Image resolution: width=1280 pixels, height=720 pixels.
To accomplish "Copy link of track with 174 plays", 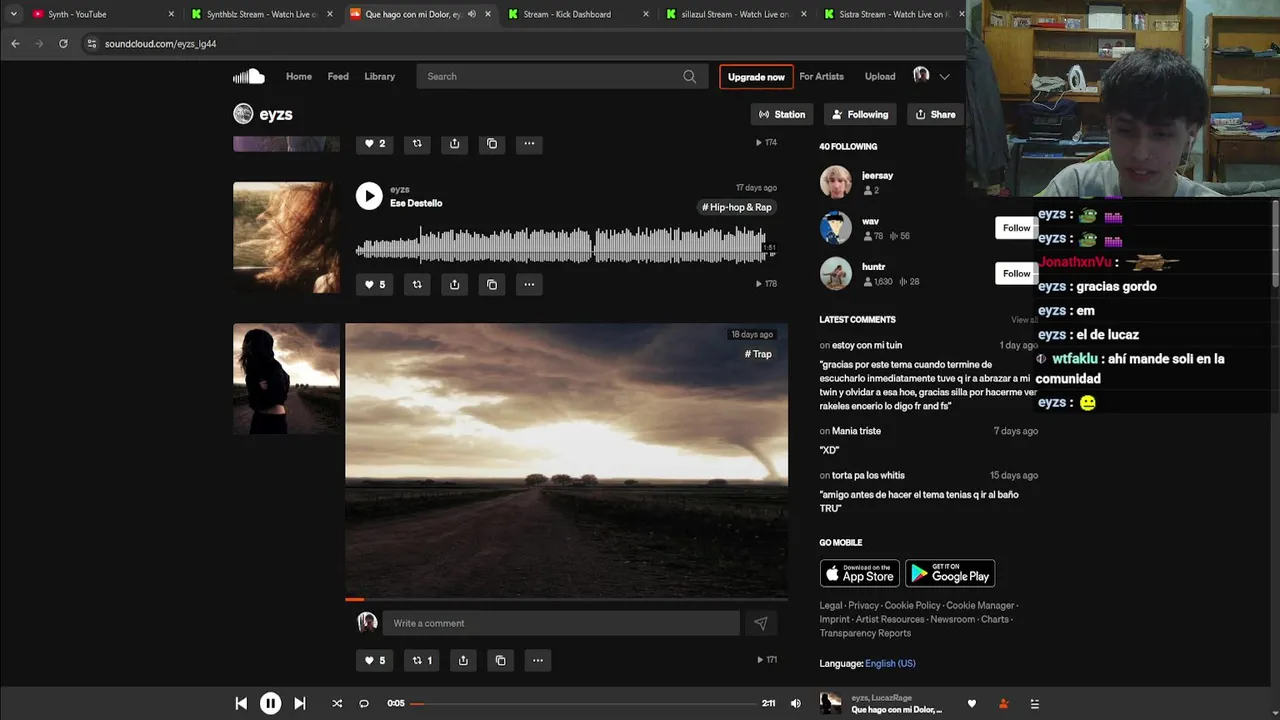I will [491, 143].
